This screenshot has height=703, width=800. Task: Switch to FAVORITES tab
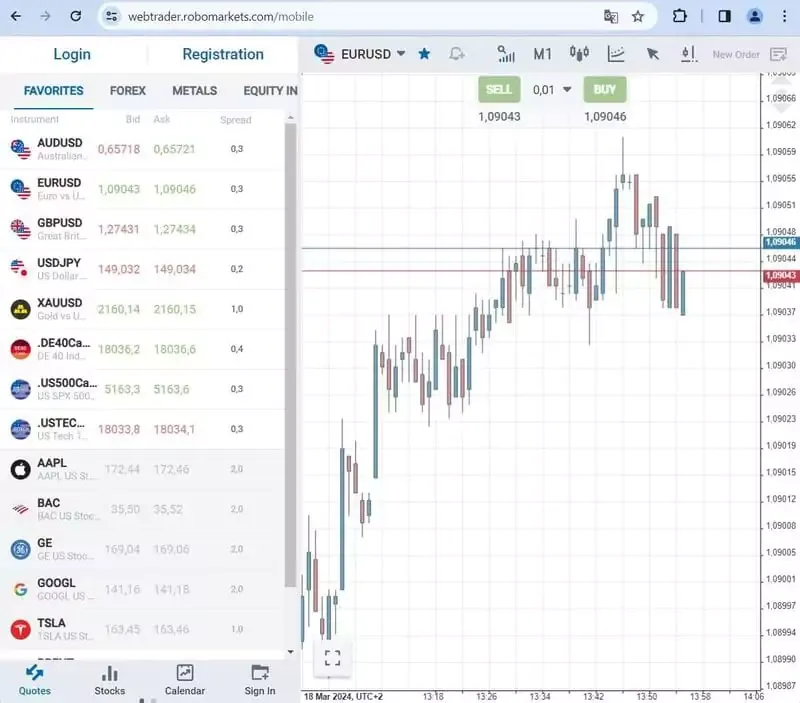(54, 91)
